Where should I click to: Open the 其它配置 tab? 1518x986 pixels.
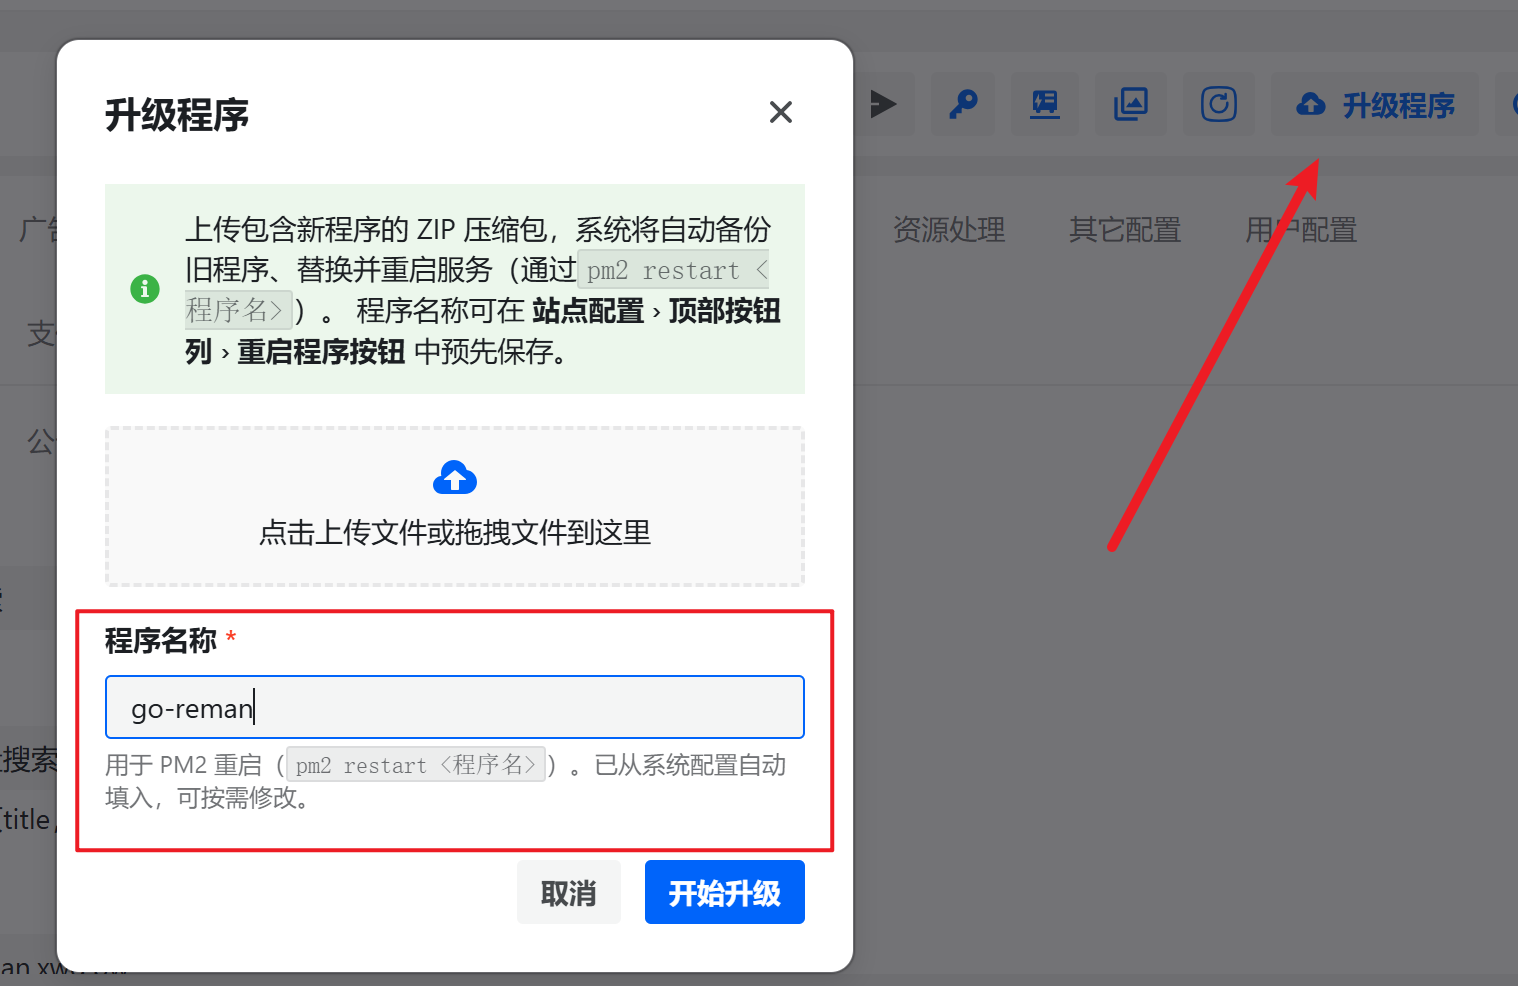(x=1125, y=230)
